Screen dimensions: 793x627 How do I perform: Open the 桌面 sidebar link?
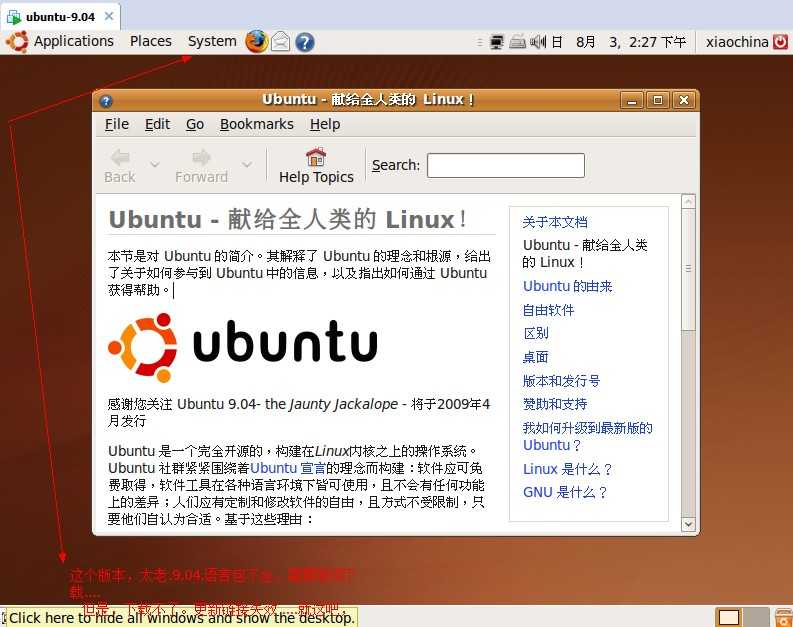point(536,357)
